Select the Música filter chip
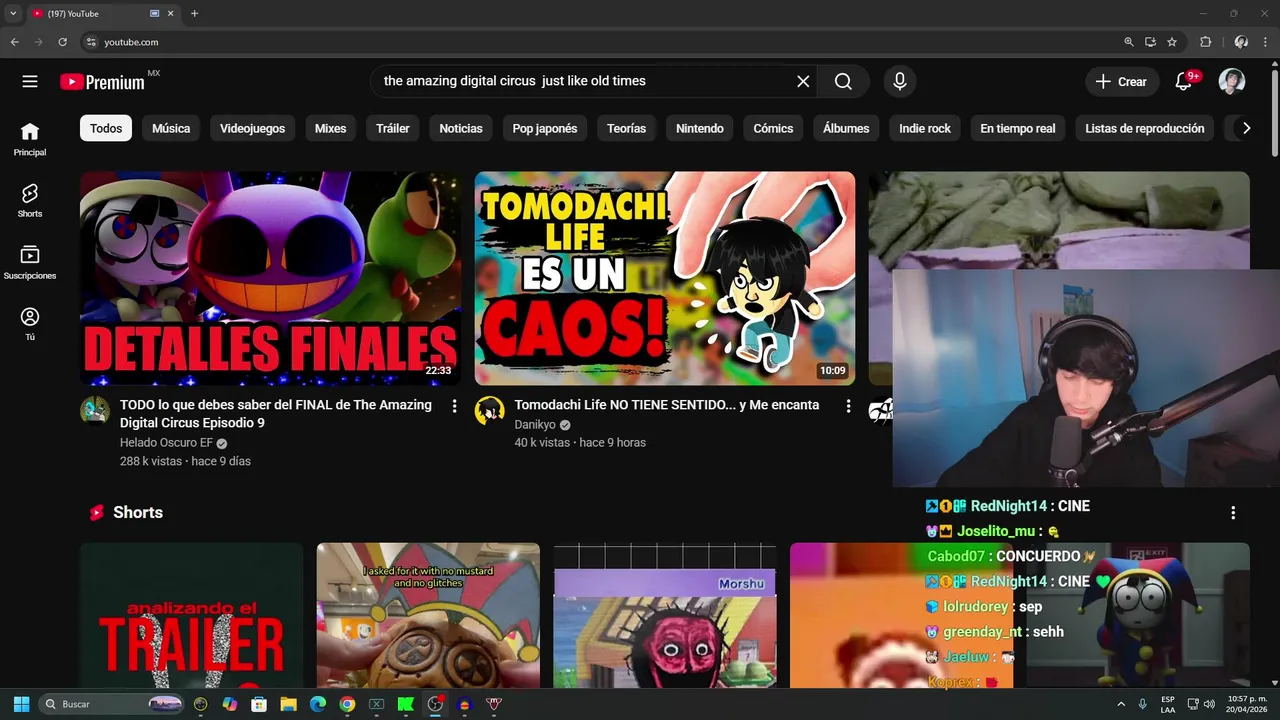This screenshot has height=720, width=1280. [171, 128]
